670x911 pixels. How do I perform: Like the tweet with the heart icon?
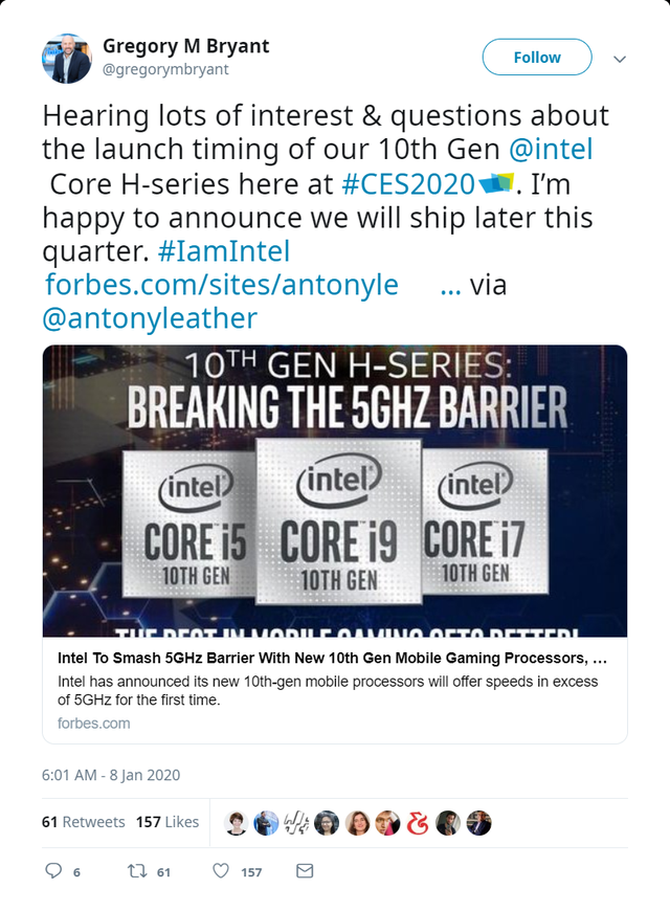[221, 871]
